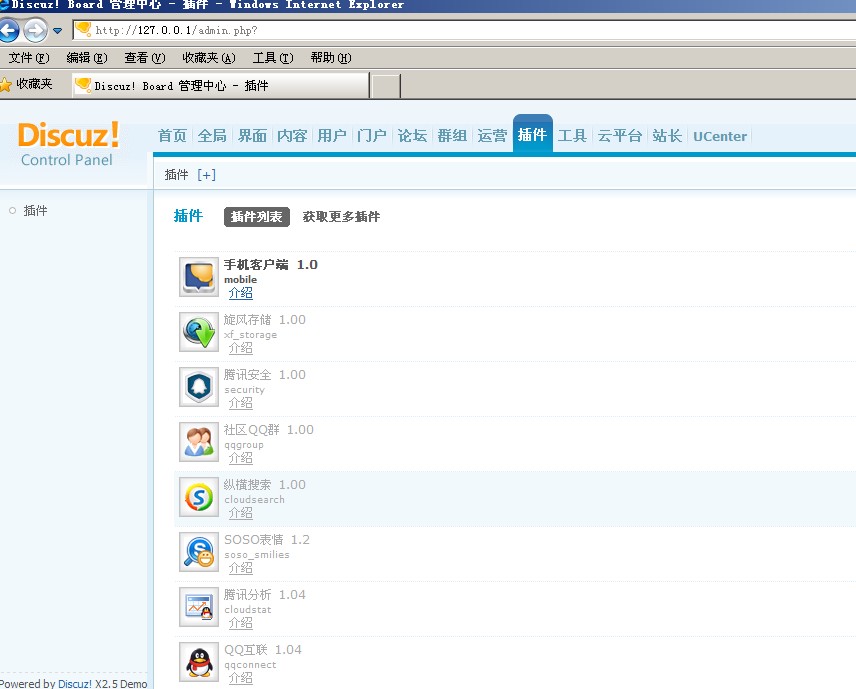Image resolution: width=856 pixels, height=689 pixels.
Task: Click the address bar URL field
Action: click(464, 30)
